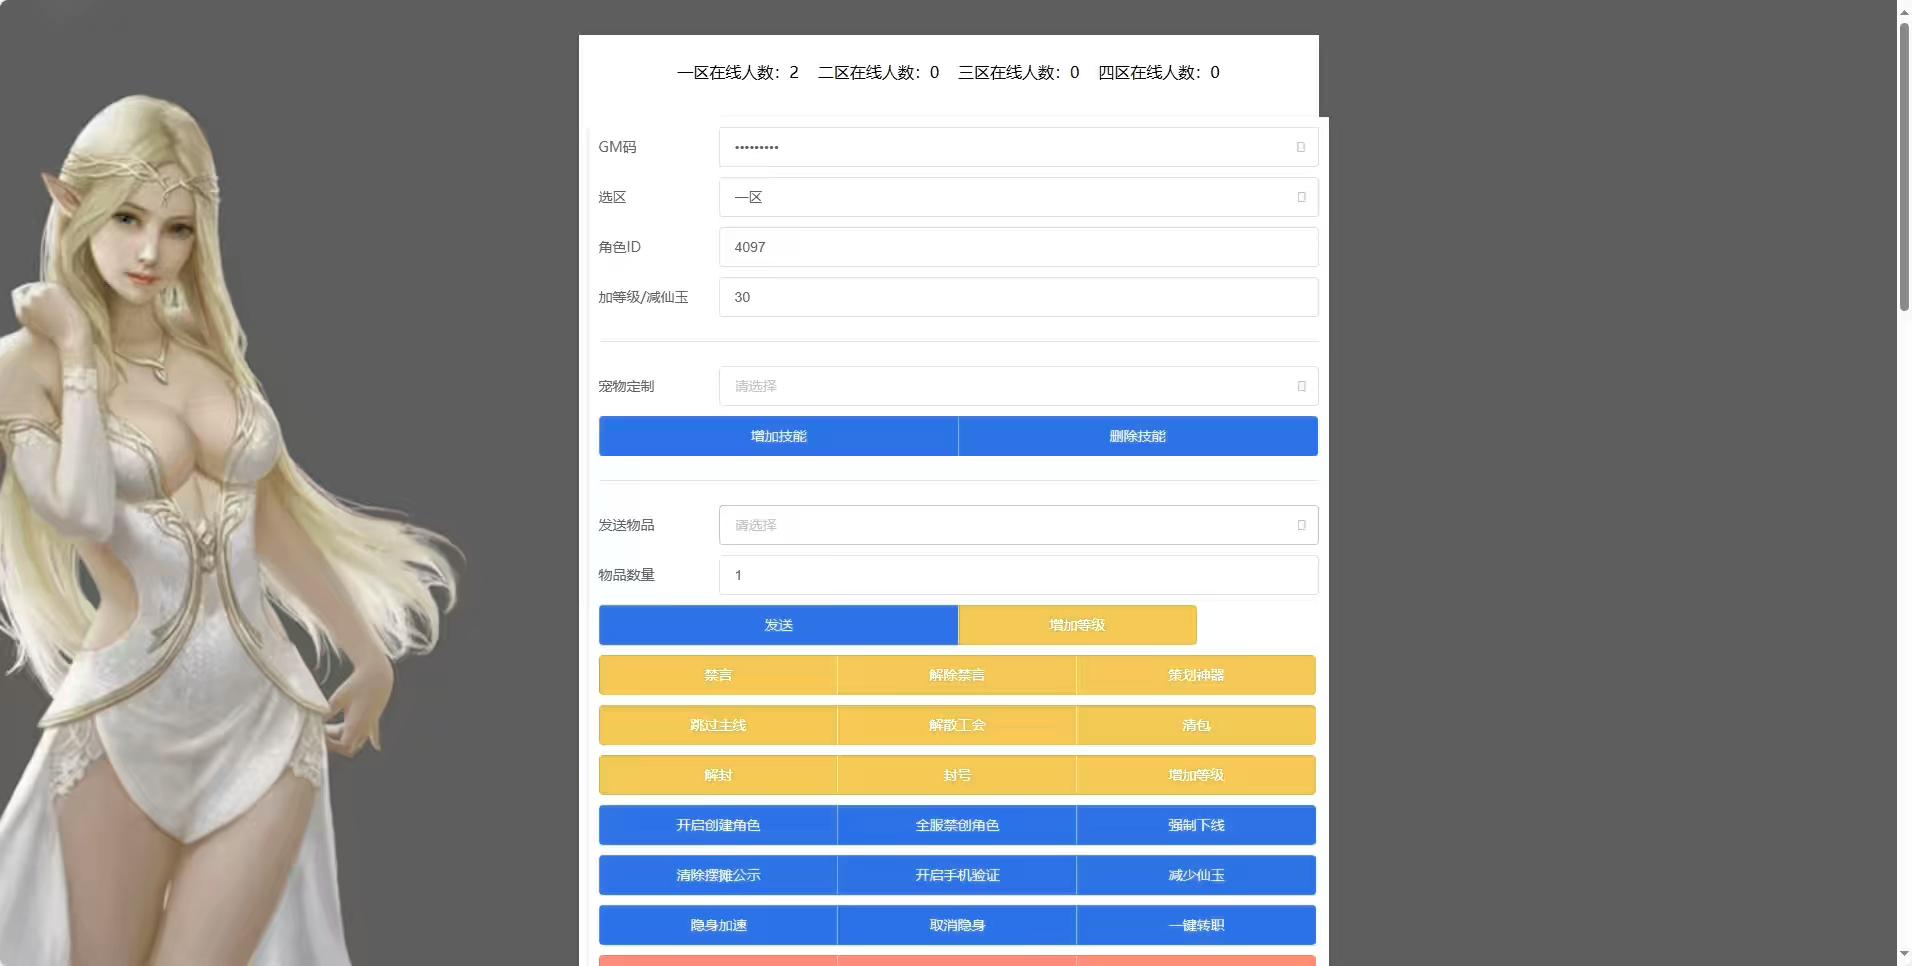Screen dimensions: 1912x966
Task: Click the yellow 禁言 button
Action: [x=718, y=675]
